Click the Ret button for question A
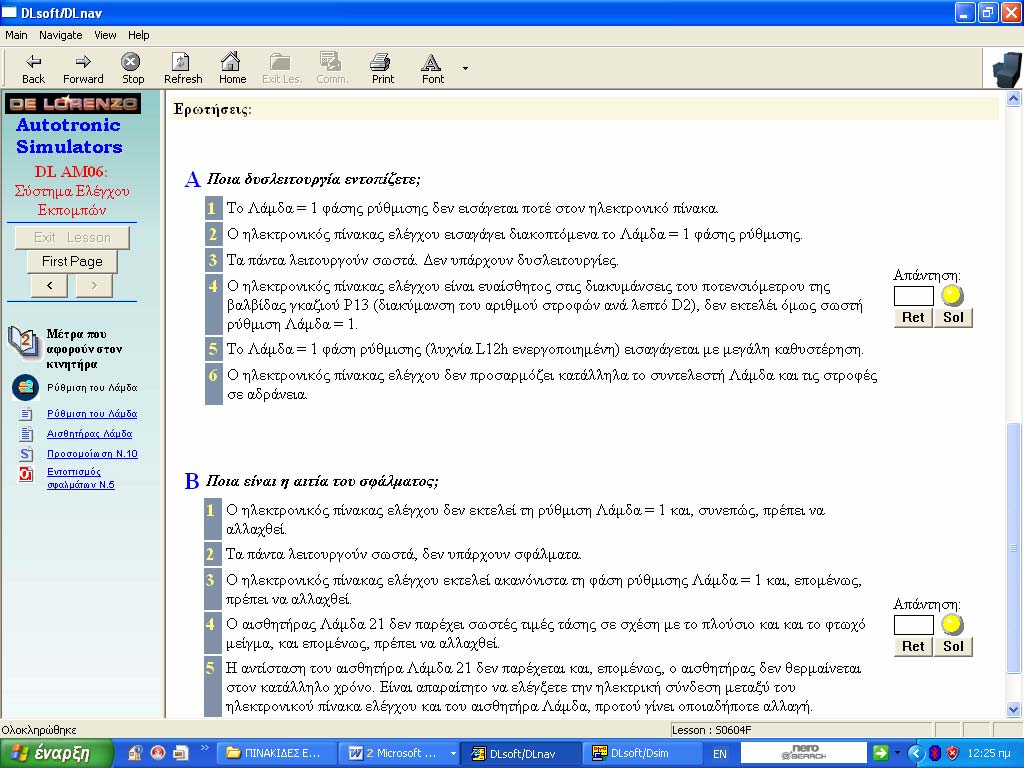 [x=913, y=317]
